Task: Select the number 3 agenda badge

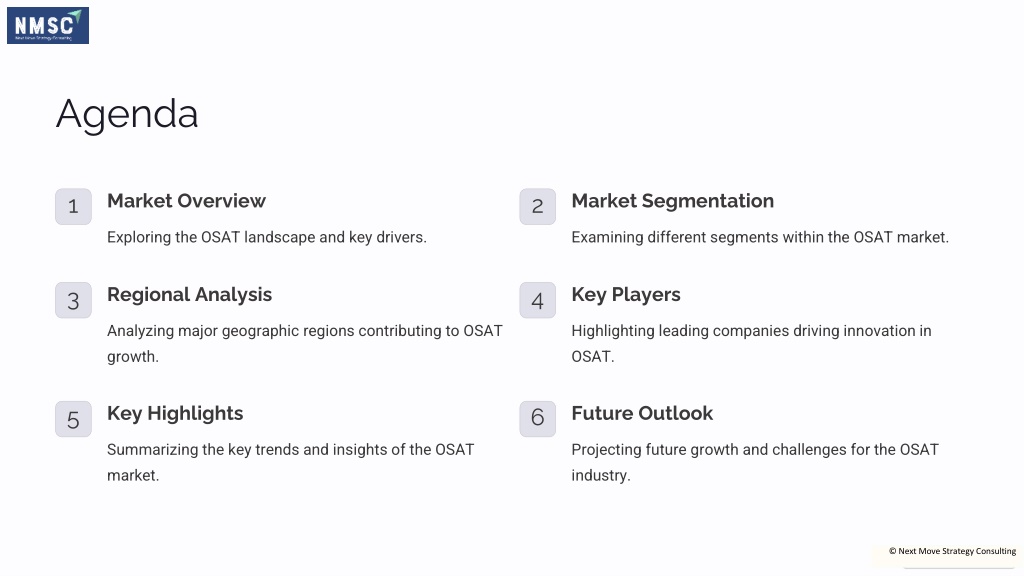Action: pyautogui.click(x=73, y=300)
